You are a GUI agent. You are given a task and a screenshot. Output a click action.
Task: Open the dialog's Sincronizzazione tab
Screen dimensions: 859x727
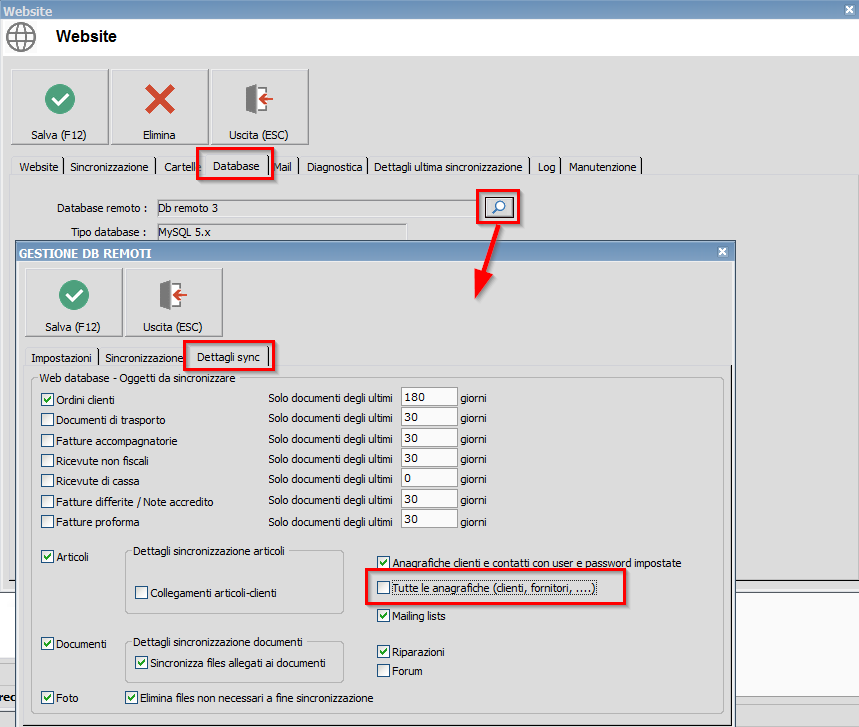144,358
